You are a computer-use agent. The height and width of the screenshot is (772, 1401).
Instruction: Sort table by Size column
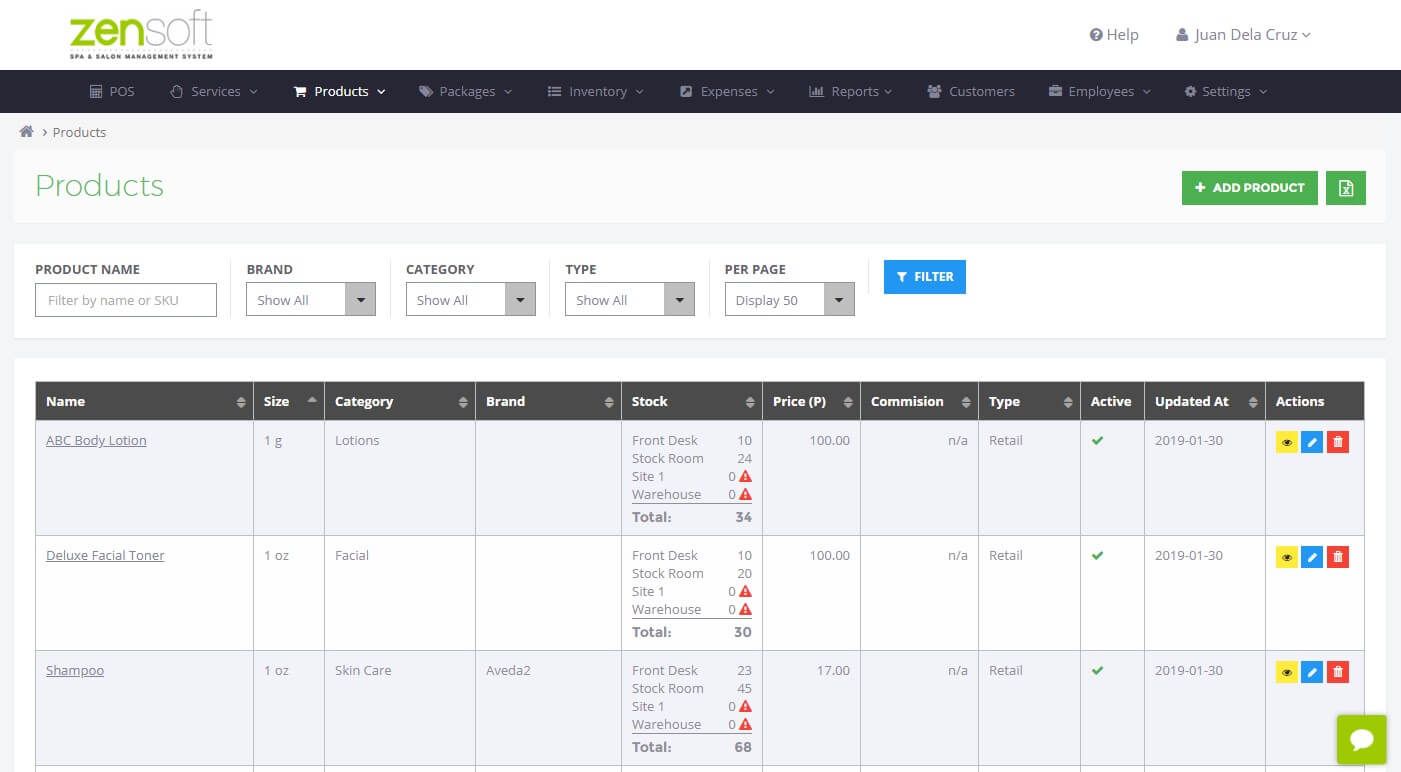click(x=288, y=401)
